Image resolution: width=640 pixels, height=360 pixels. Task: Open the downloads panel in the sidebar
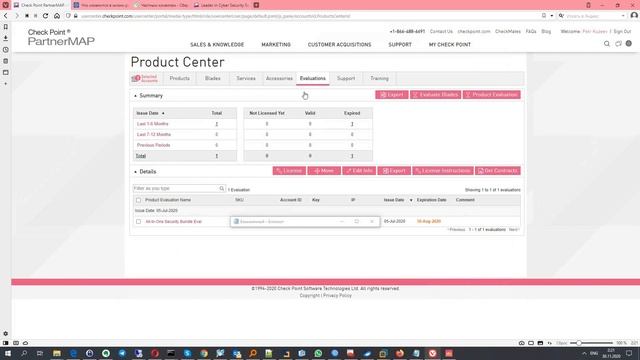pos(6,38)
